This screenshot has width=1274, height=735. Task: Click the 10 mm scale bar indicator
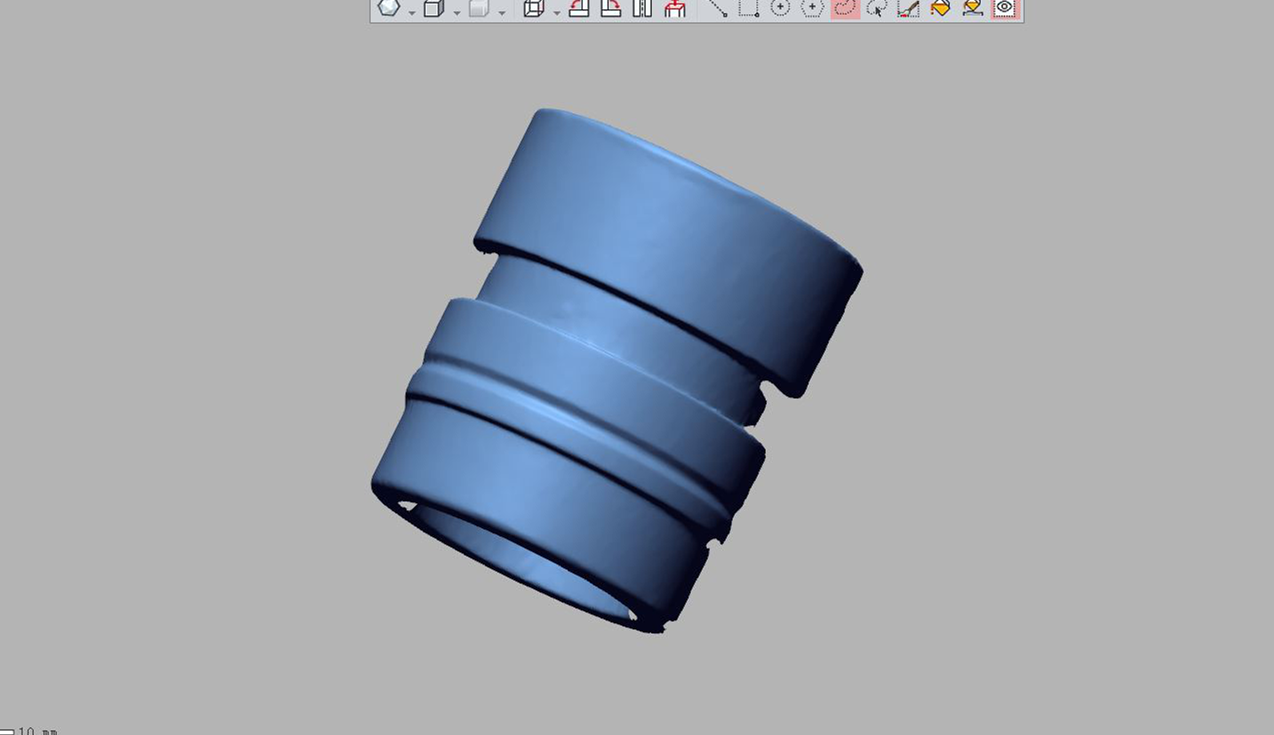28,730
